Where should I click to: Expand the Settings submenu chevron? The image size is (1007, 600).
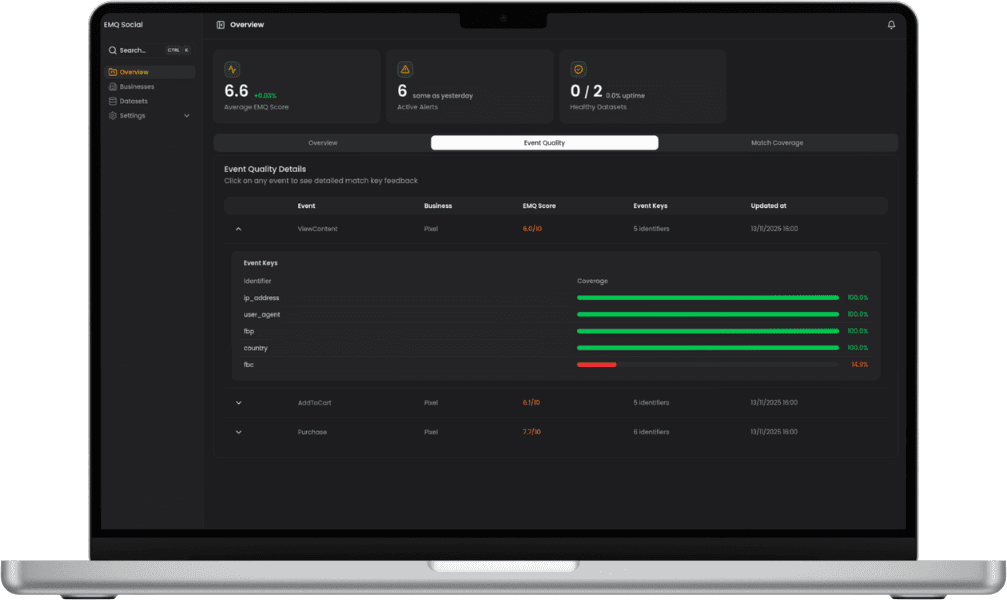187,116
